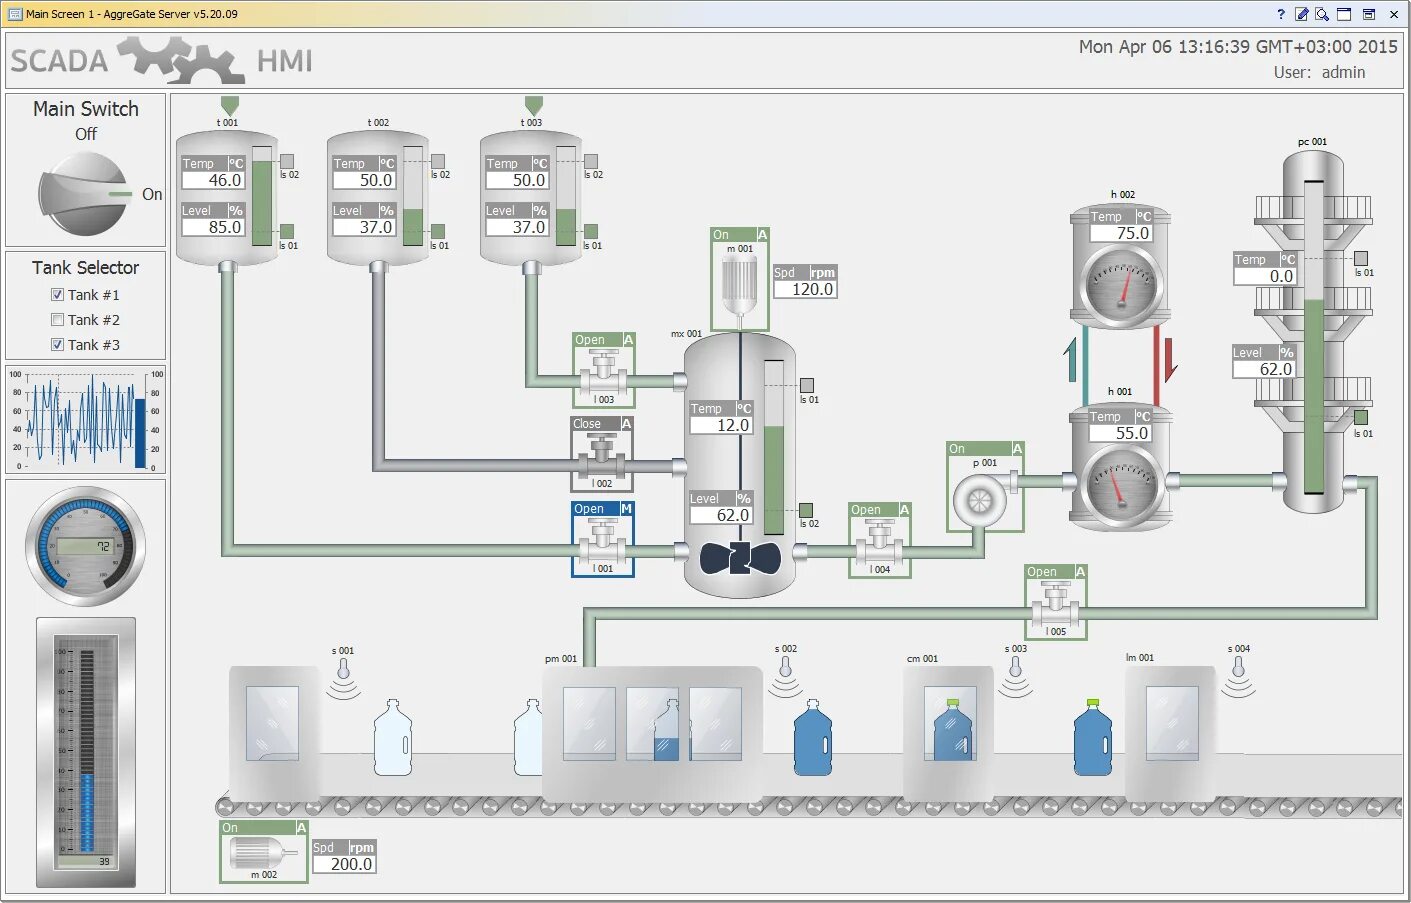Click the Spd field showing 120.0 rpm
This screenshot has height=903, width=1411.
coord(805,288)
